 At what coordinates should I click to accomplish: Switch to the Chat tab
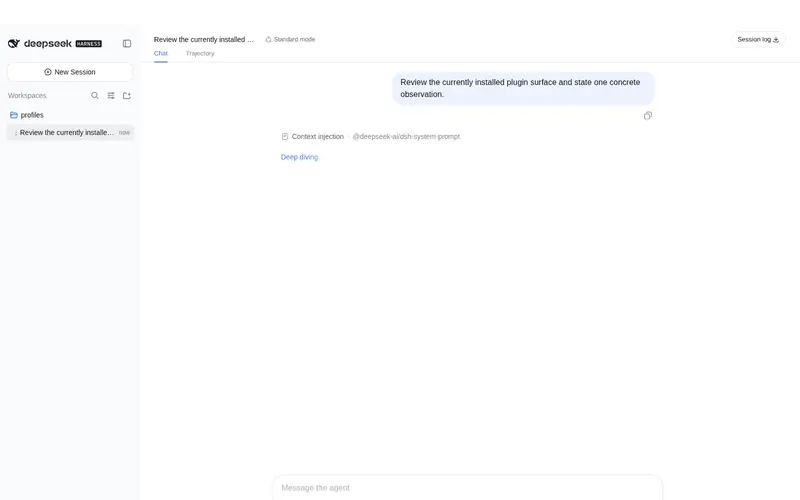pos(161,53)
